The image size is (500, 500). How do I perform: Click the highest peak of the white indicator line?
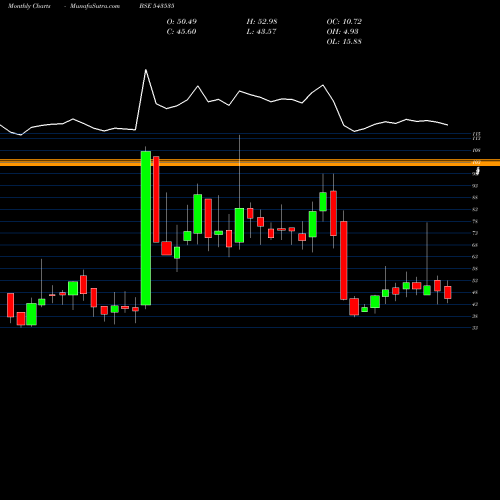click(146, 70)
